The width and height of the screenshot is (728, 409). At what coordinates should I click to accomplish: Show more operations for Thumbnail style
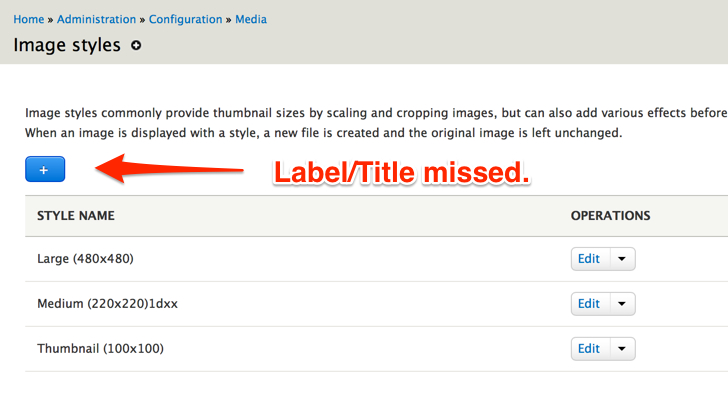coord(621,349)
